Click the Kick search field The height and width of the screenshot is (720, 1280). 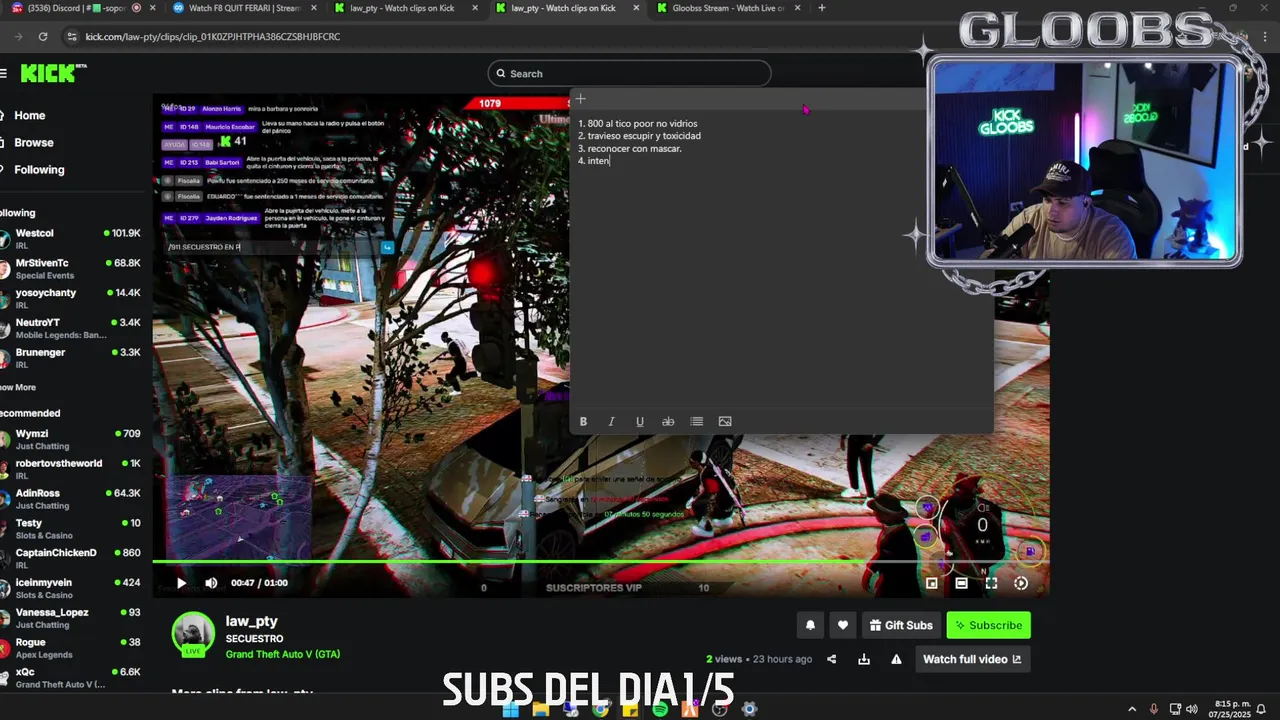[x=629, y=73]
